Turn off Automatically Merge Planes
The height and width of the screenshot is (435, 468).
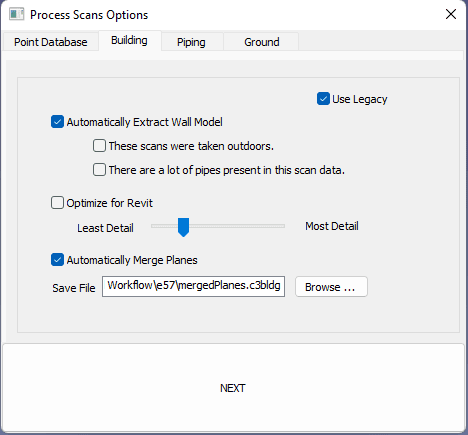point(57,260)
